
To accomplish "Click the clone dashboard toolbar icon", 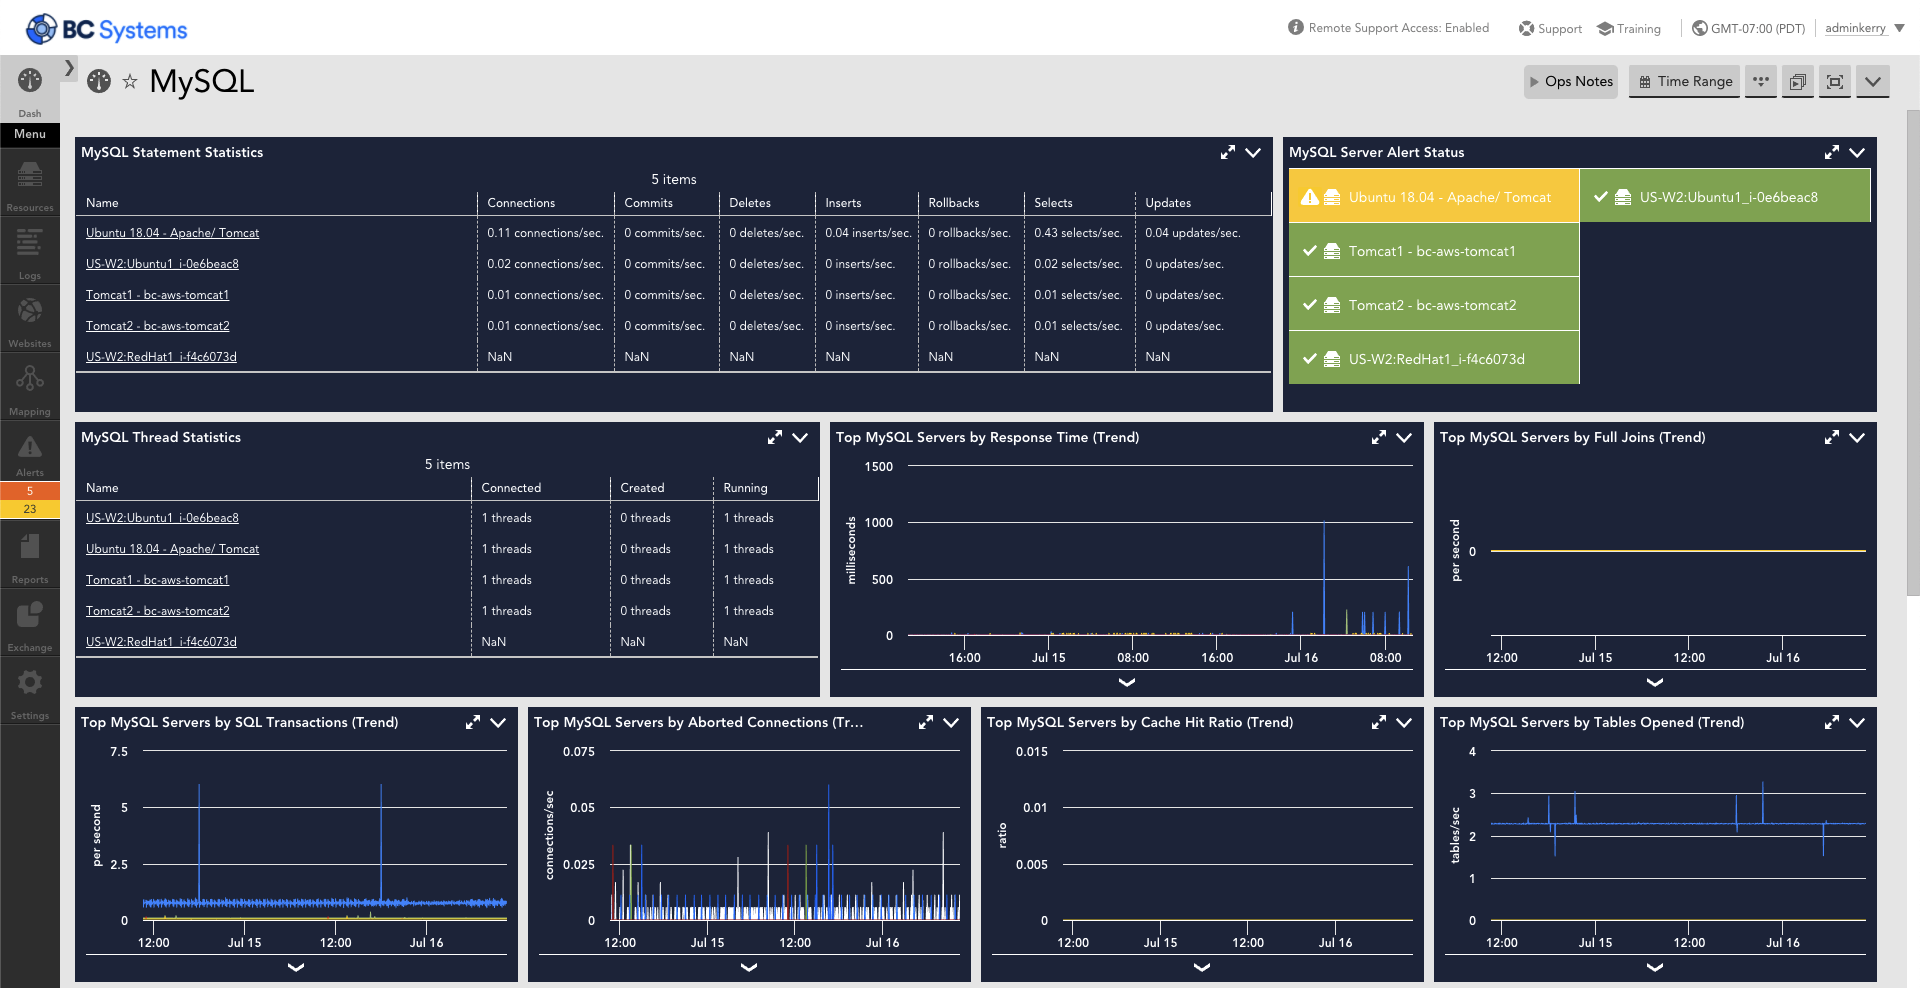I will click(1798, 81).
